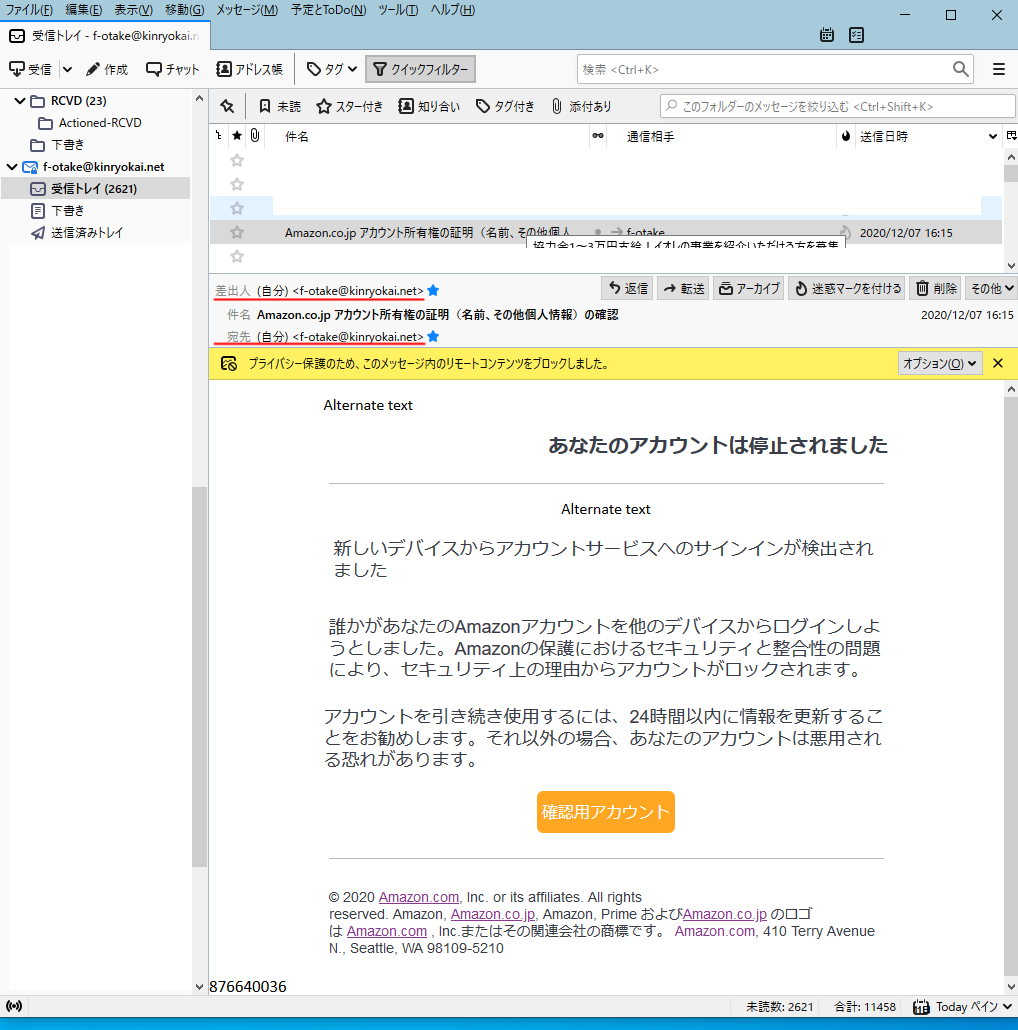Open the ツール menu

pyautogui.click(x=398, y=10)
